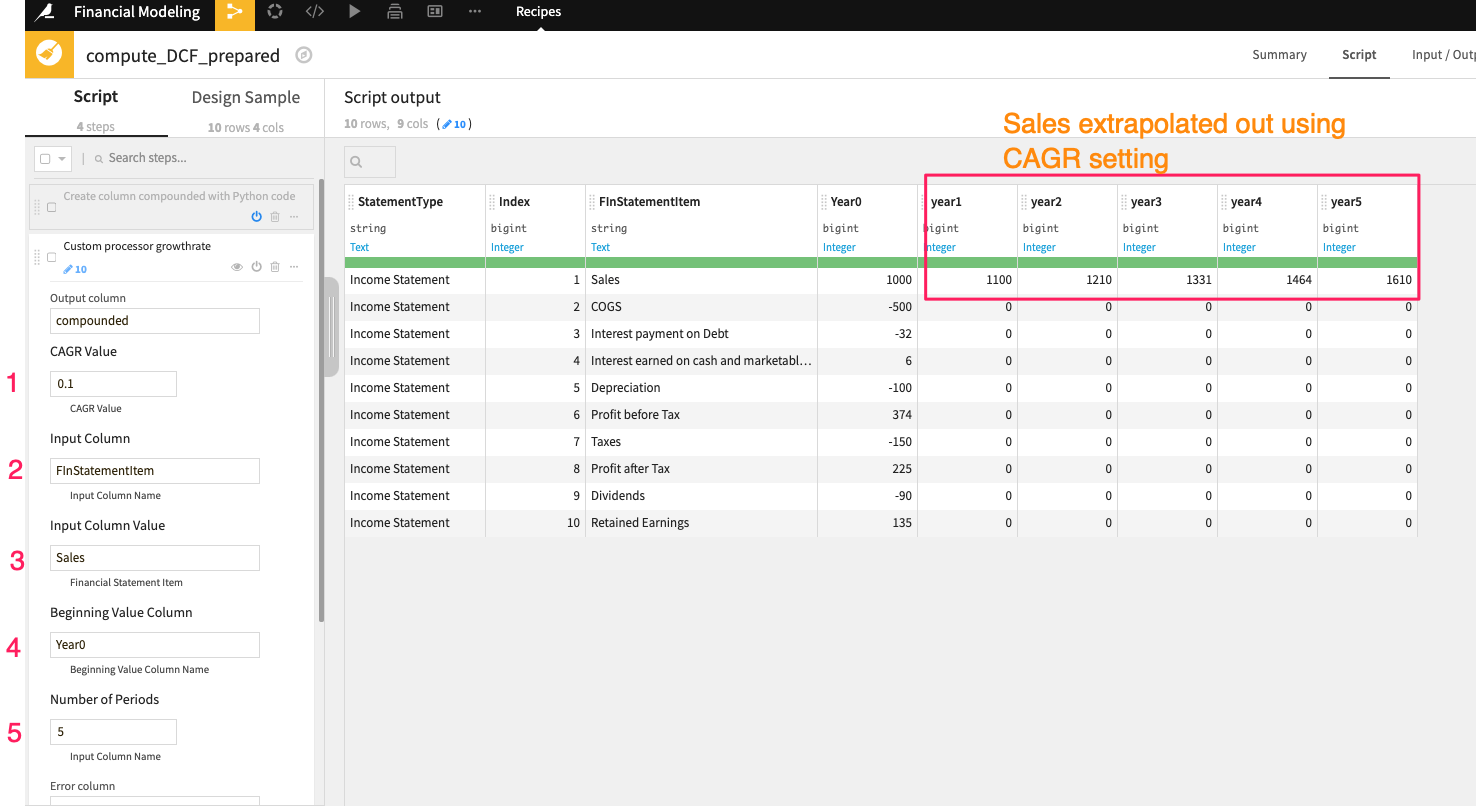The width and height of the screenshot is (1476, 806).
Task: Click Beginning Value Column field 'Year0'
Action: 155,645
